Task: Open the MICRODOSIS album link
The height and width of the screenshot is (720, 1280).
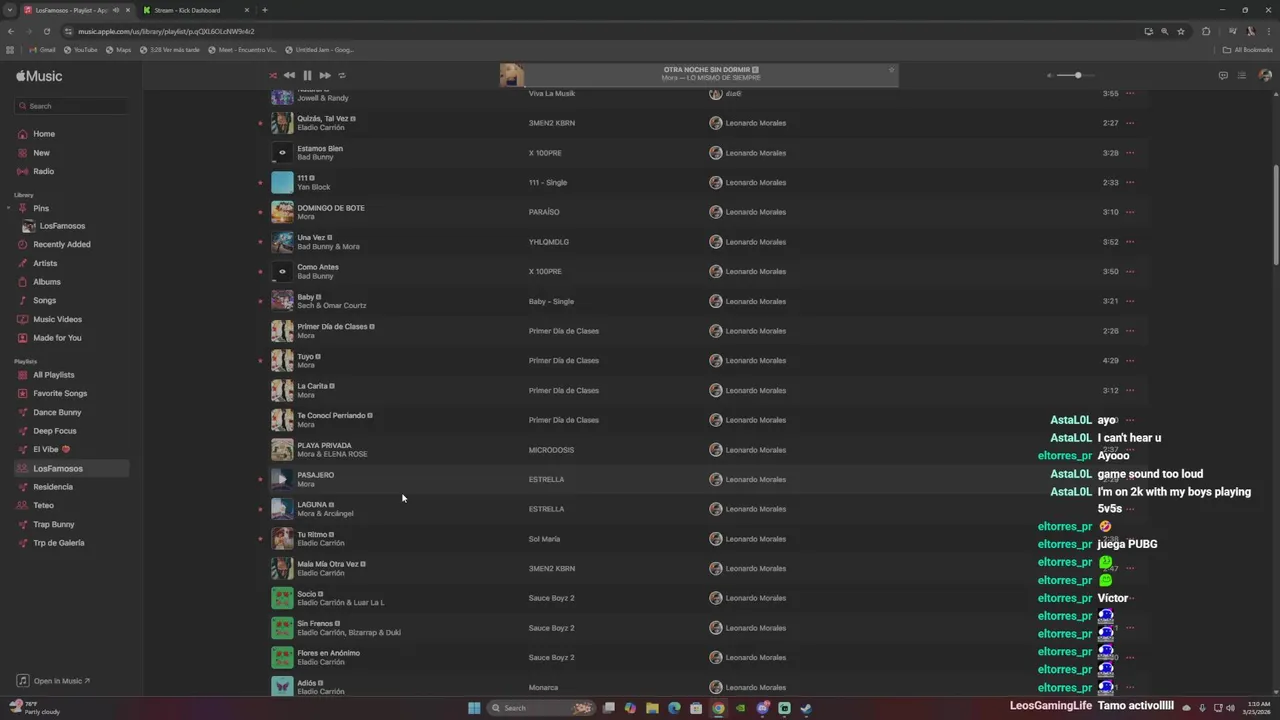Action: coord(551,450)
